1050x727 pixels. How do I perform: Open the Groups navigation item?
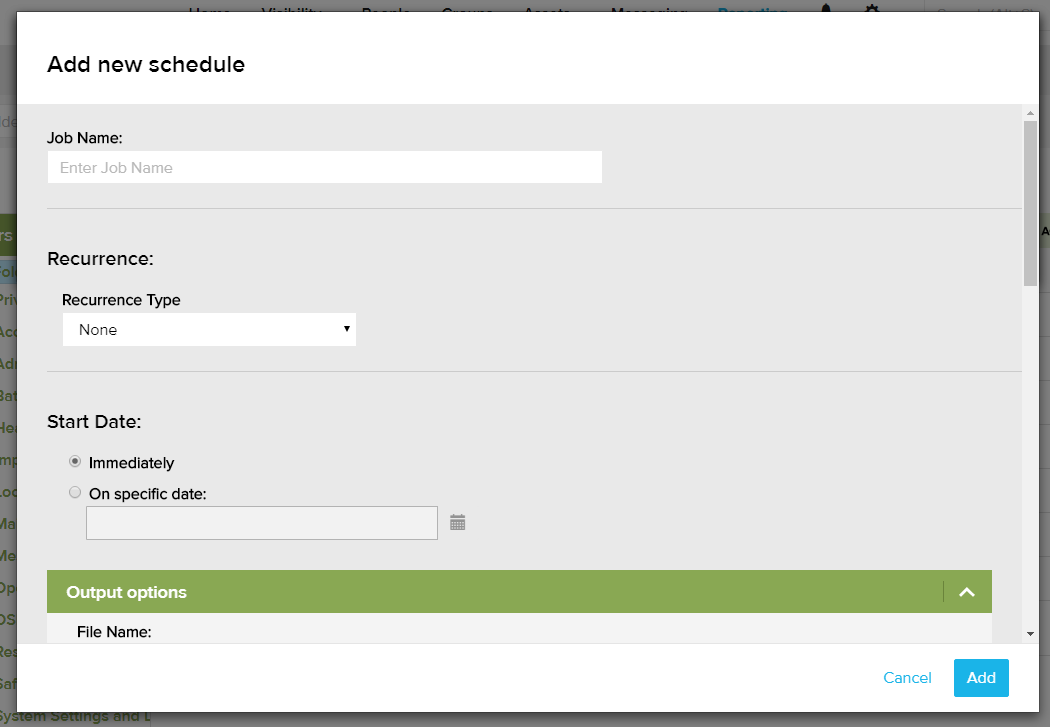tap(467, 9)
